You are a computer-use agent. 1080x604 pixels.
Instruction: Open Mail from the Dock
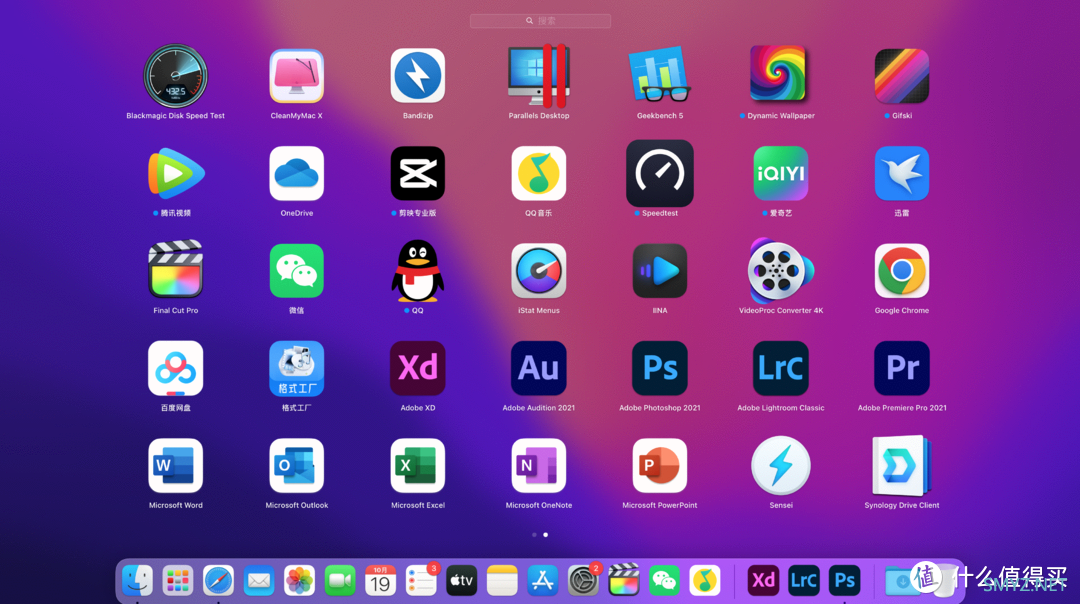(259, 581)
